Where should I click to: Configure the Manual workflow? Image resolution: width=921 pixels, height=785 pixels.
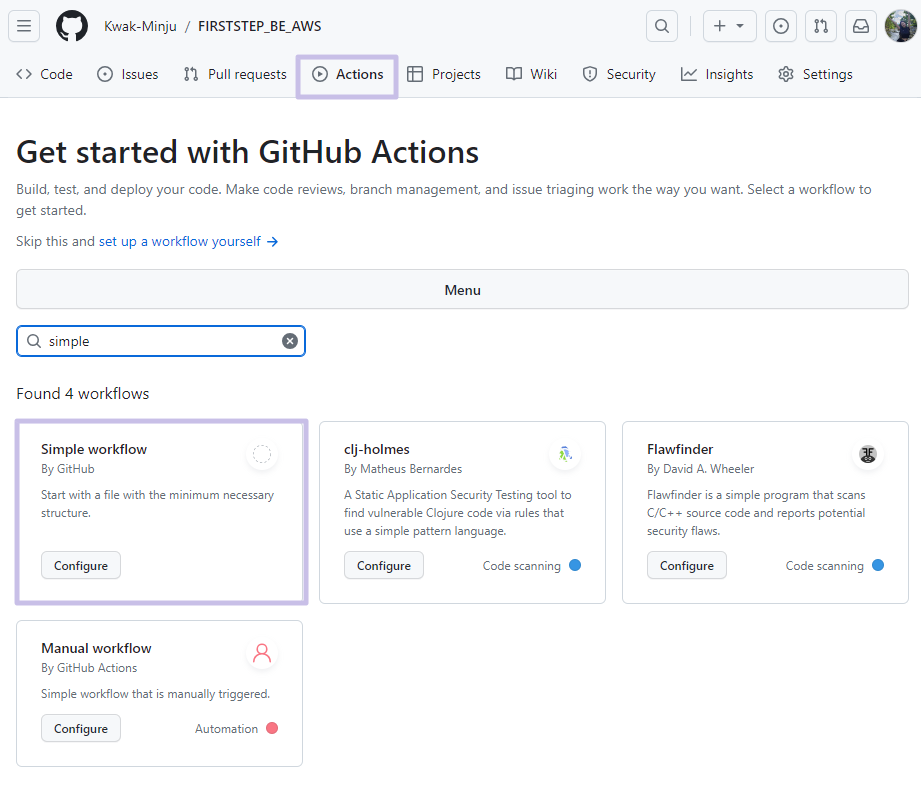point(81,729)
